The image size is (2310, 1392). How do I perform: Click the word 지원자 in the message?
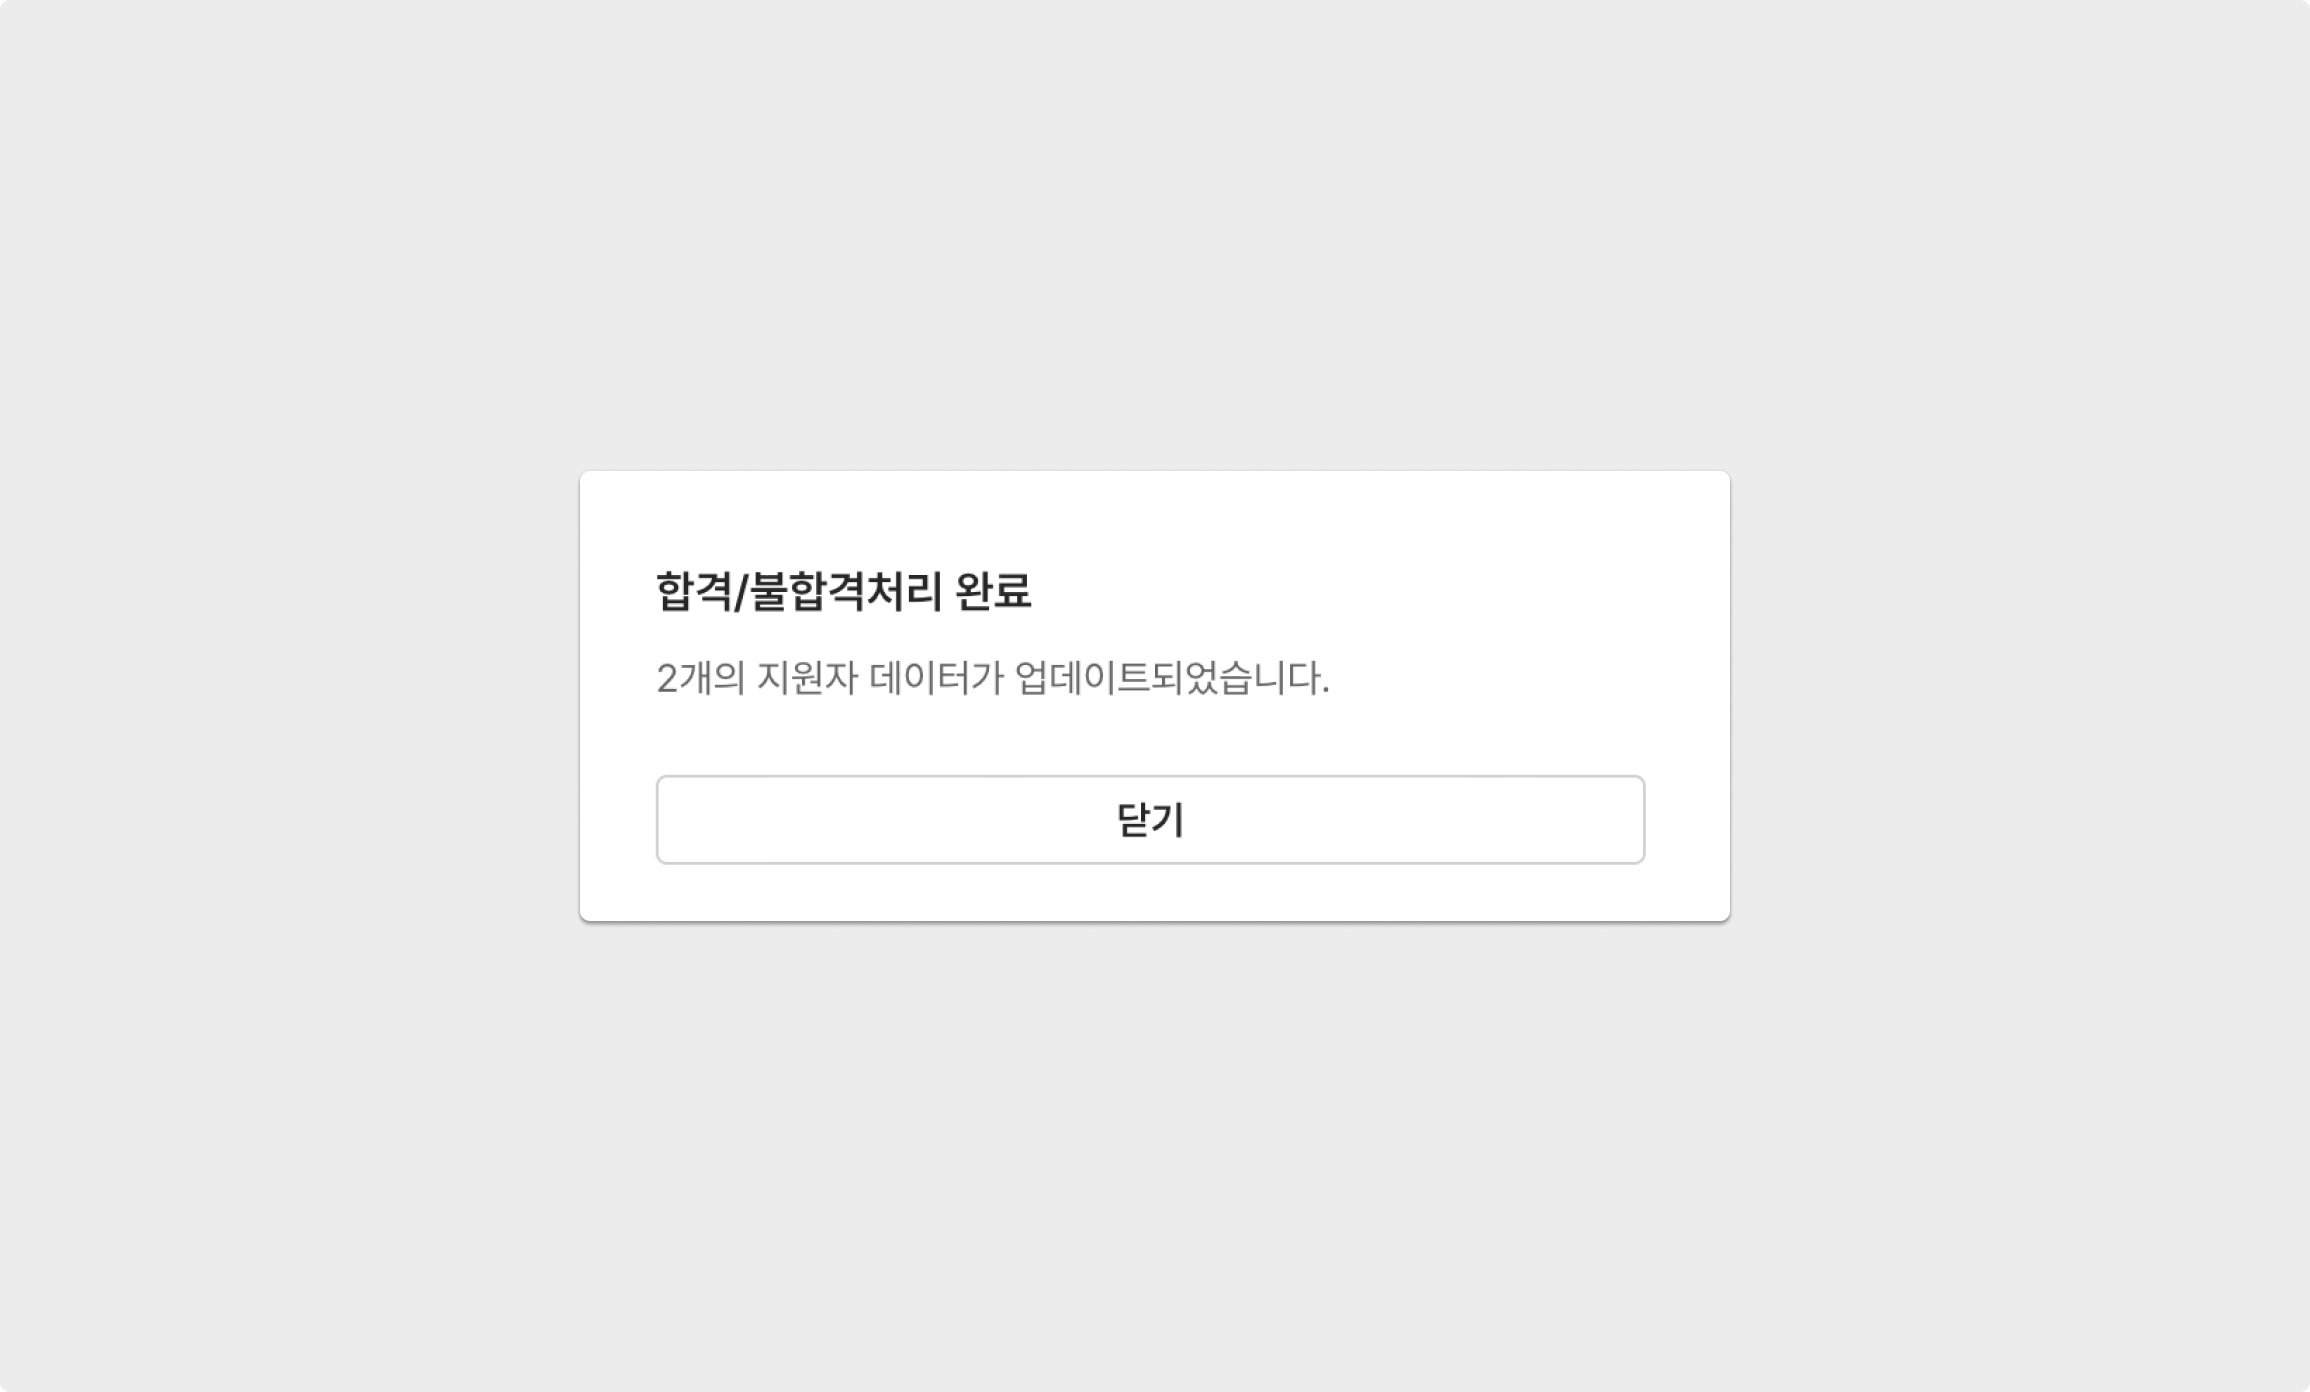pyautogui.click(x=807, y=678)
